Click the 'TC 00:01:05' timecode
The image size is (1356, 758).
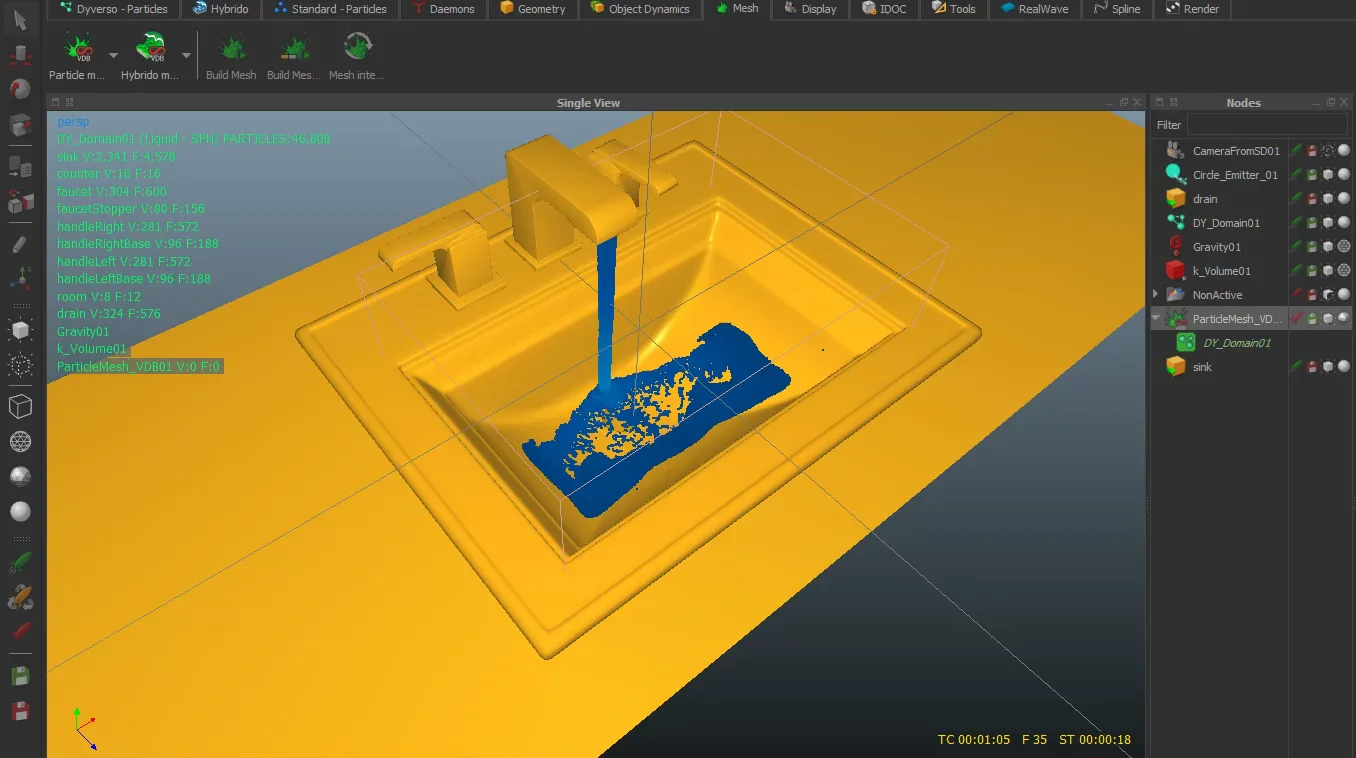click(x=974, y=740)
